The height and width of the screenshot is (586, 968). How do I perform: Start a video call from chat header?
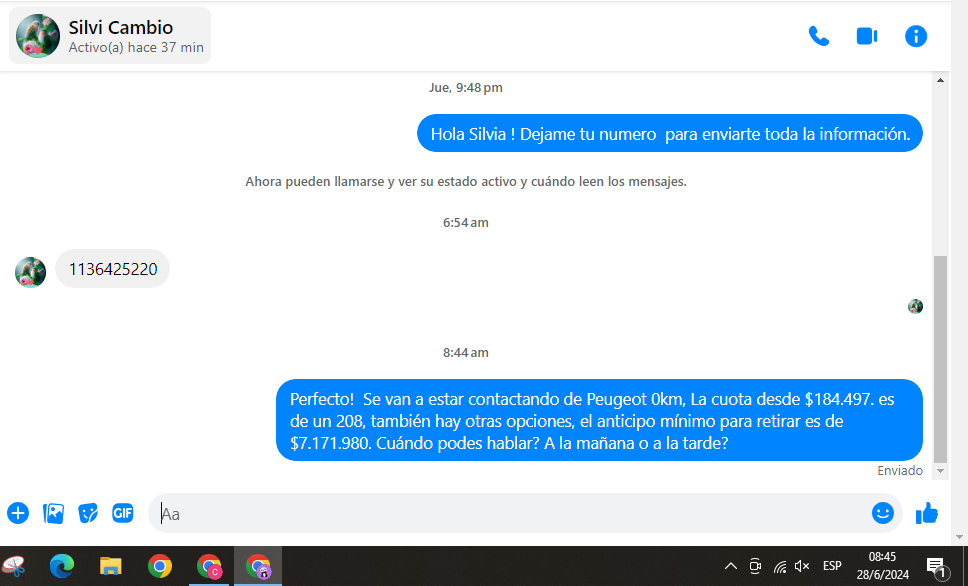click(866, 36)
